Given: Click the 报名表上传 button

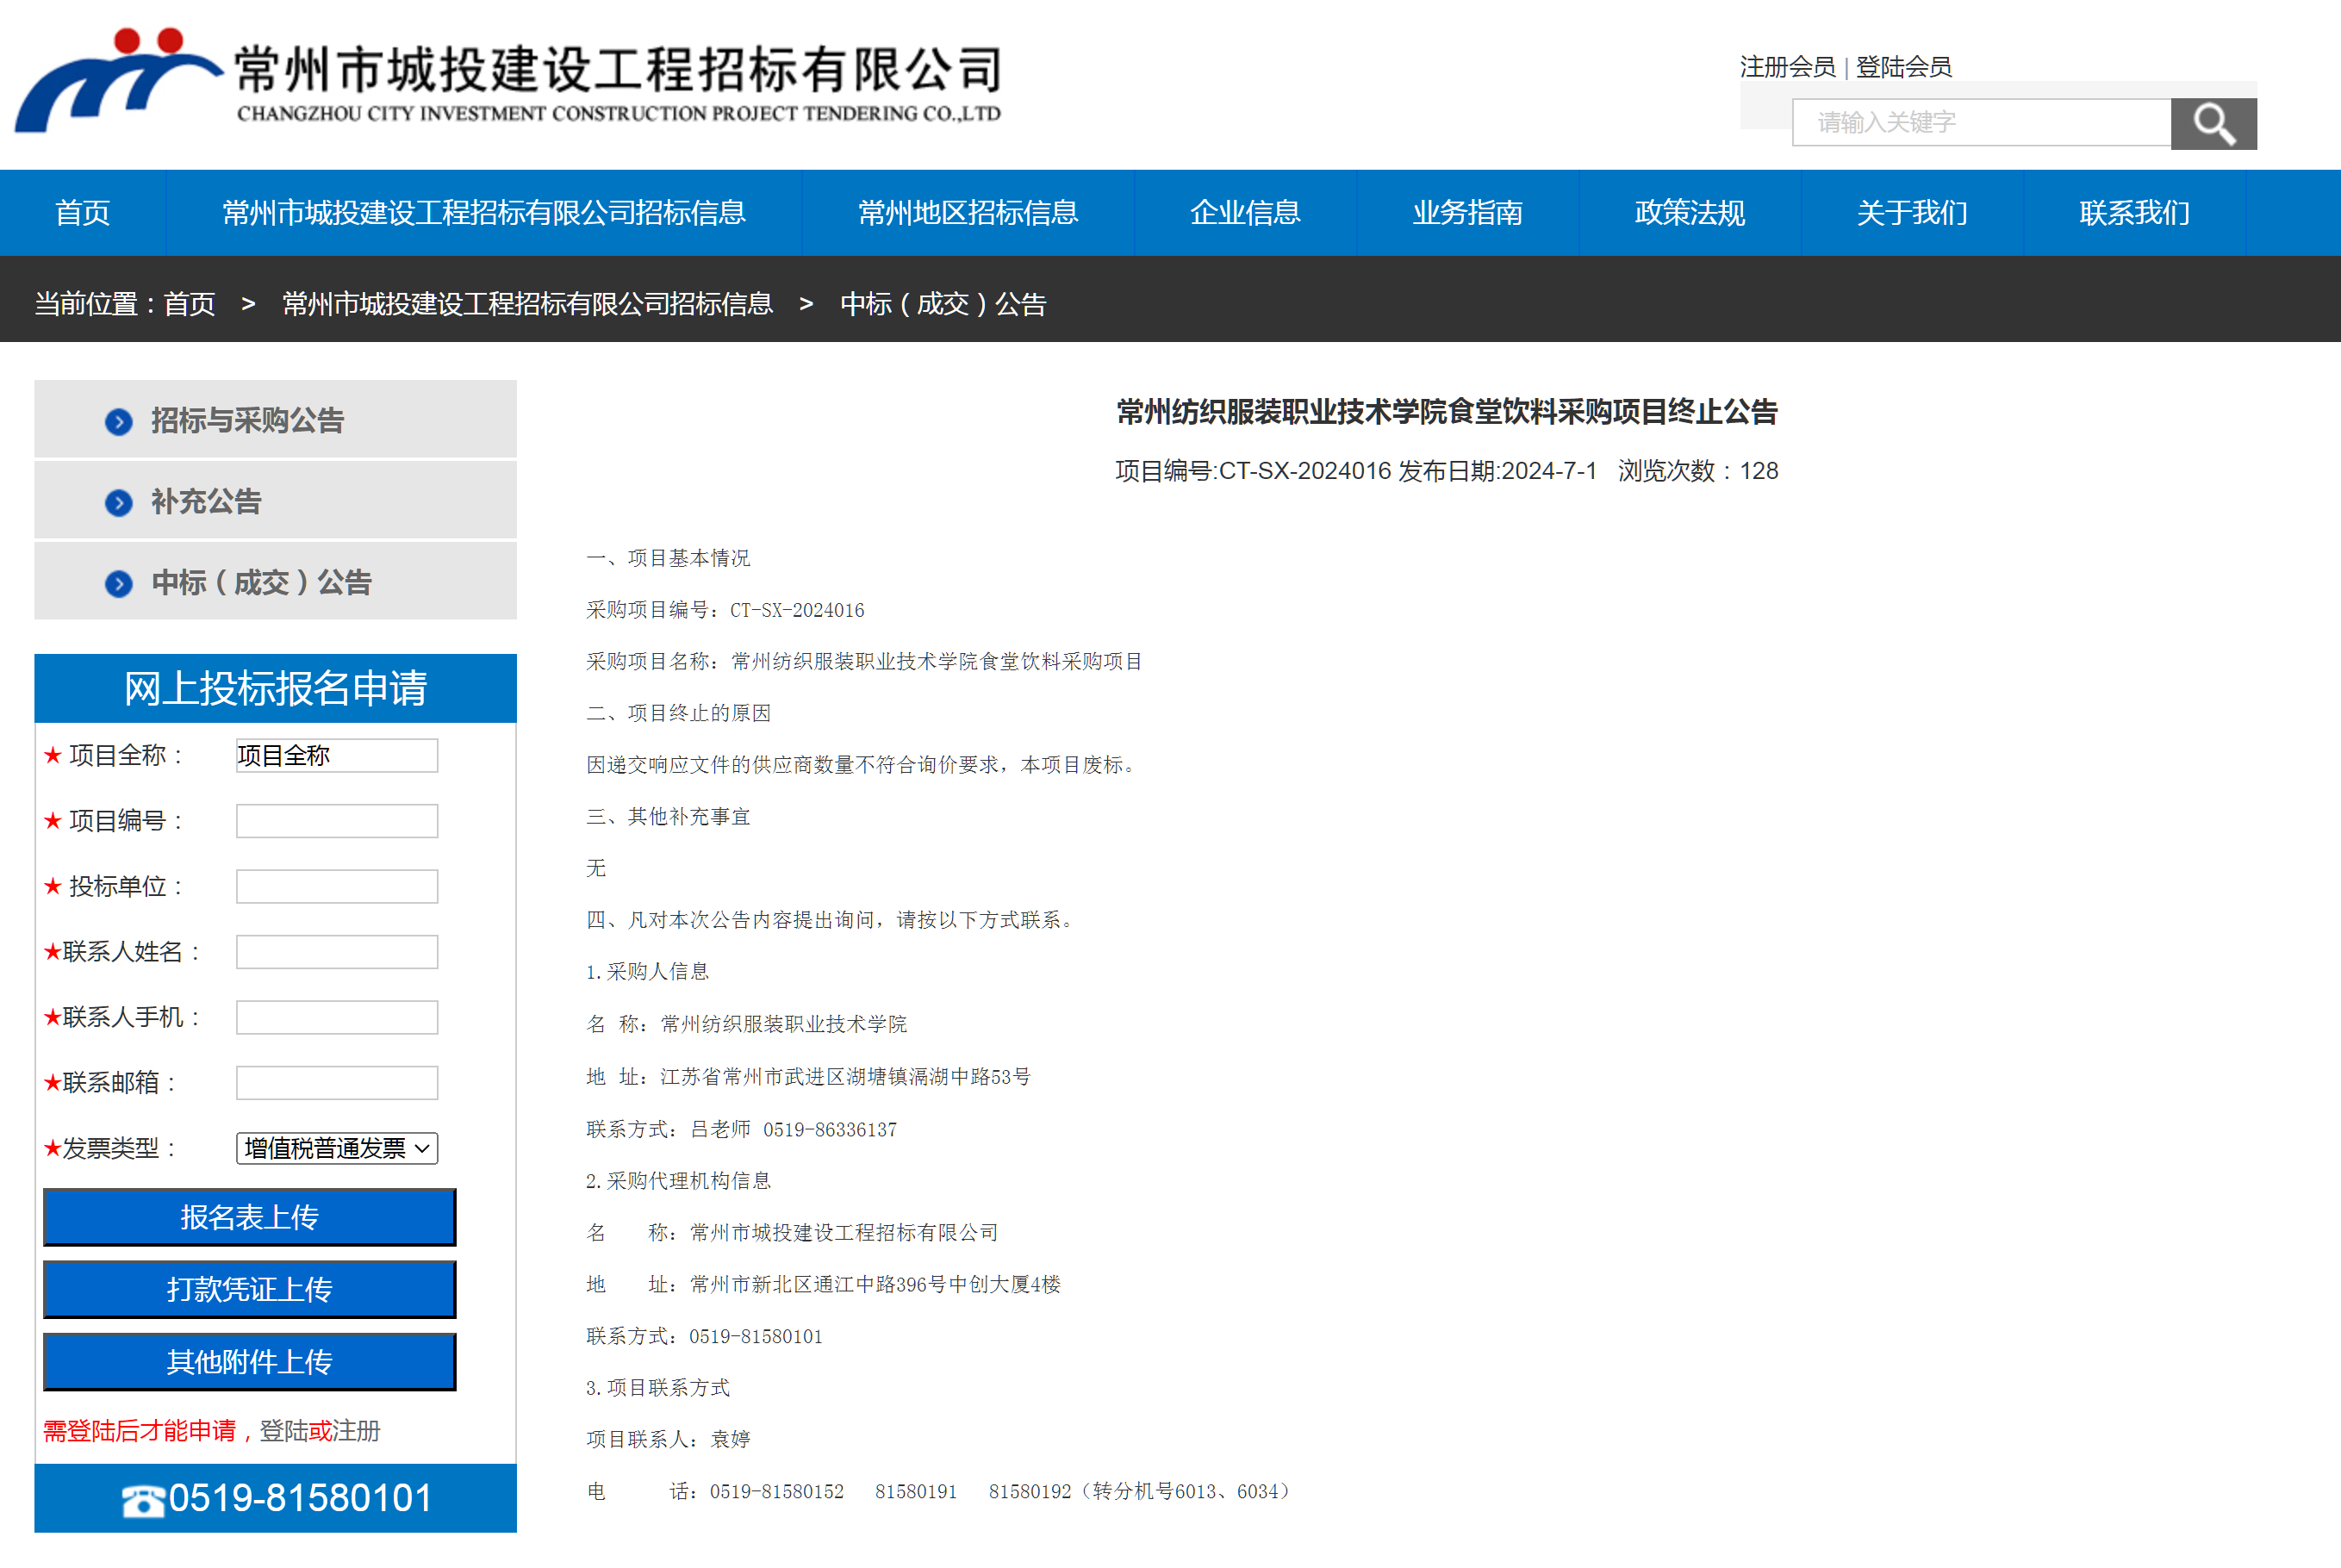Looking at the screenshot, I should (249, 1217).
